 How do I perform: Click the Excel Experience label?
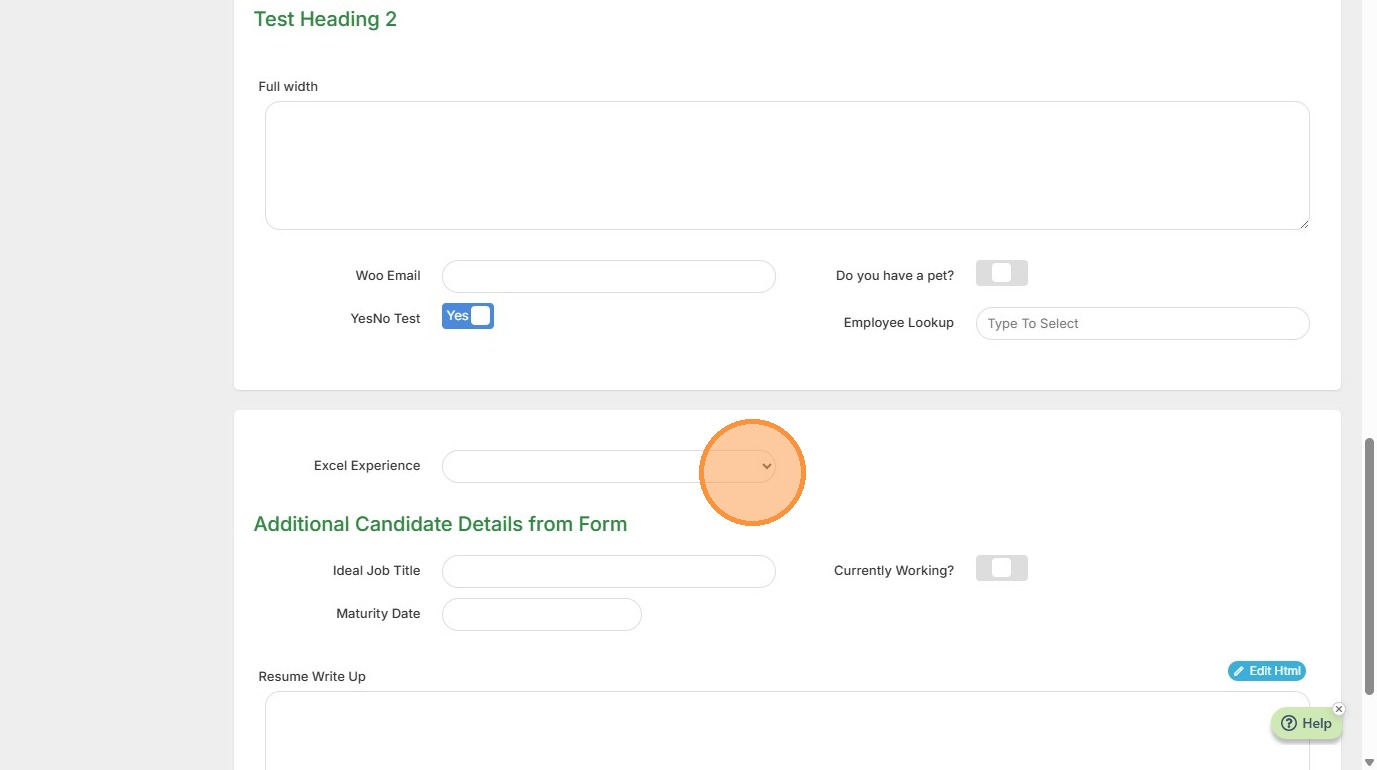pyautogui.click(x=367, y=466)
